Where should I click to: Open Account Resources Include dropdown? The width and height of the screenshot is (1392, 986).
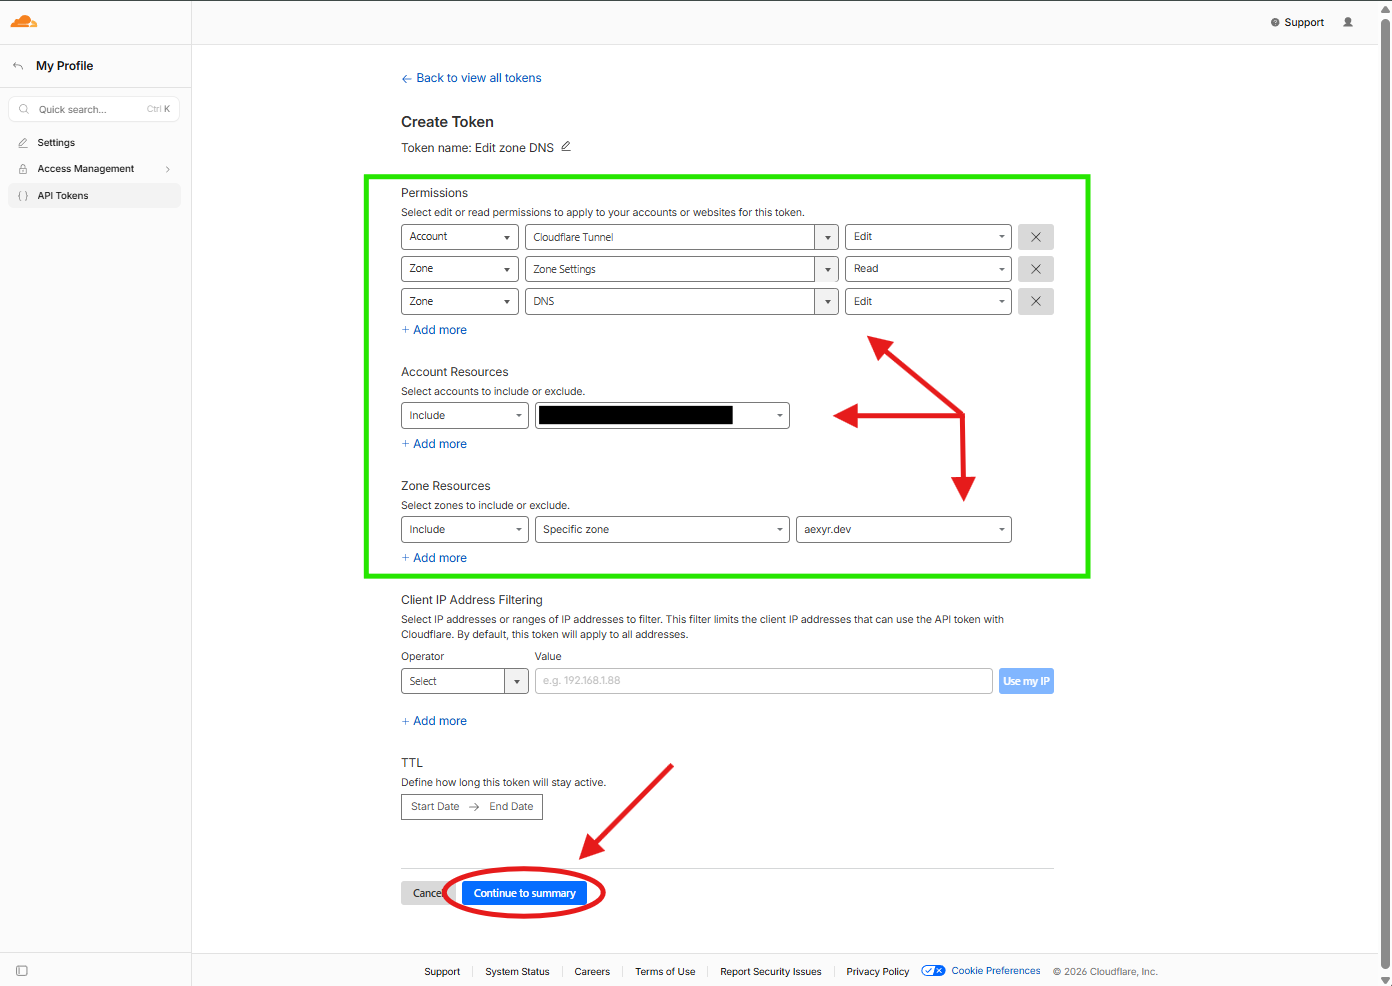coord(465,415)
